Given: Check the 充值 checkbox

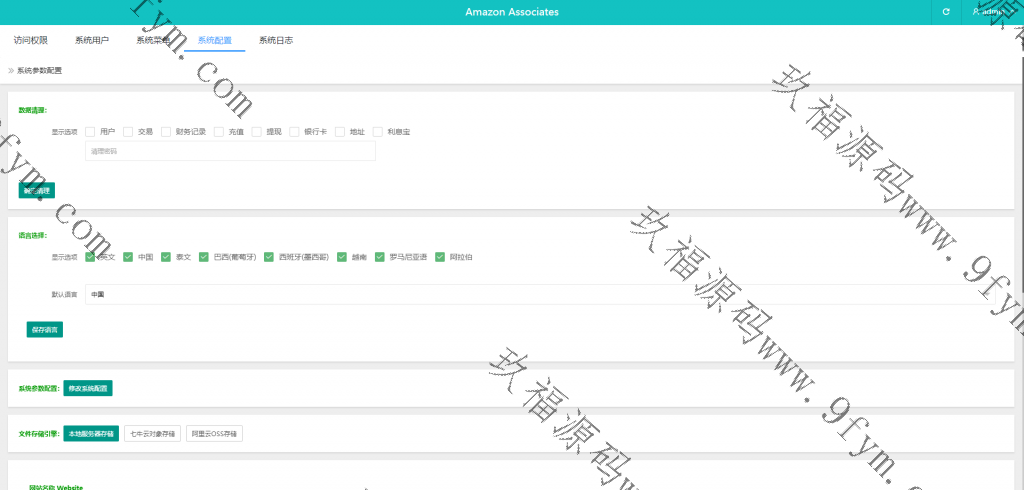Looking at the screenshot, I should pos(218,132).
